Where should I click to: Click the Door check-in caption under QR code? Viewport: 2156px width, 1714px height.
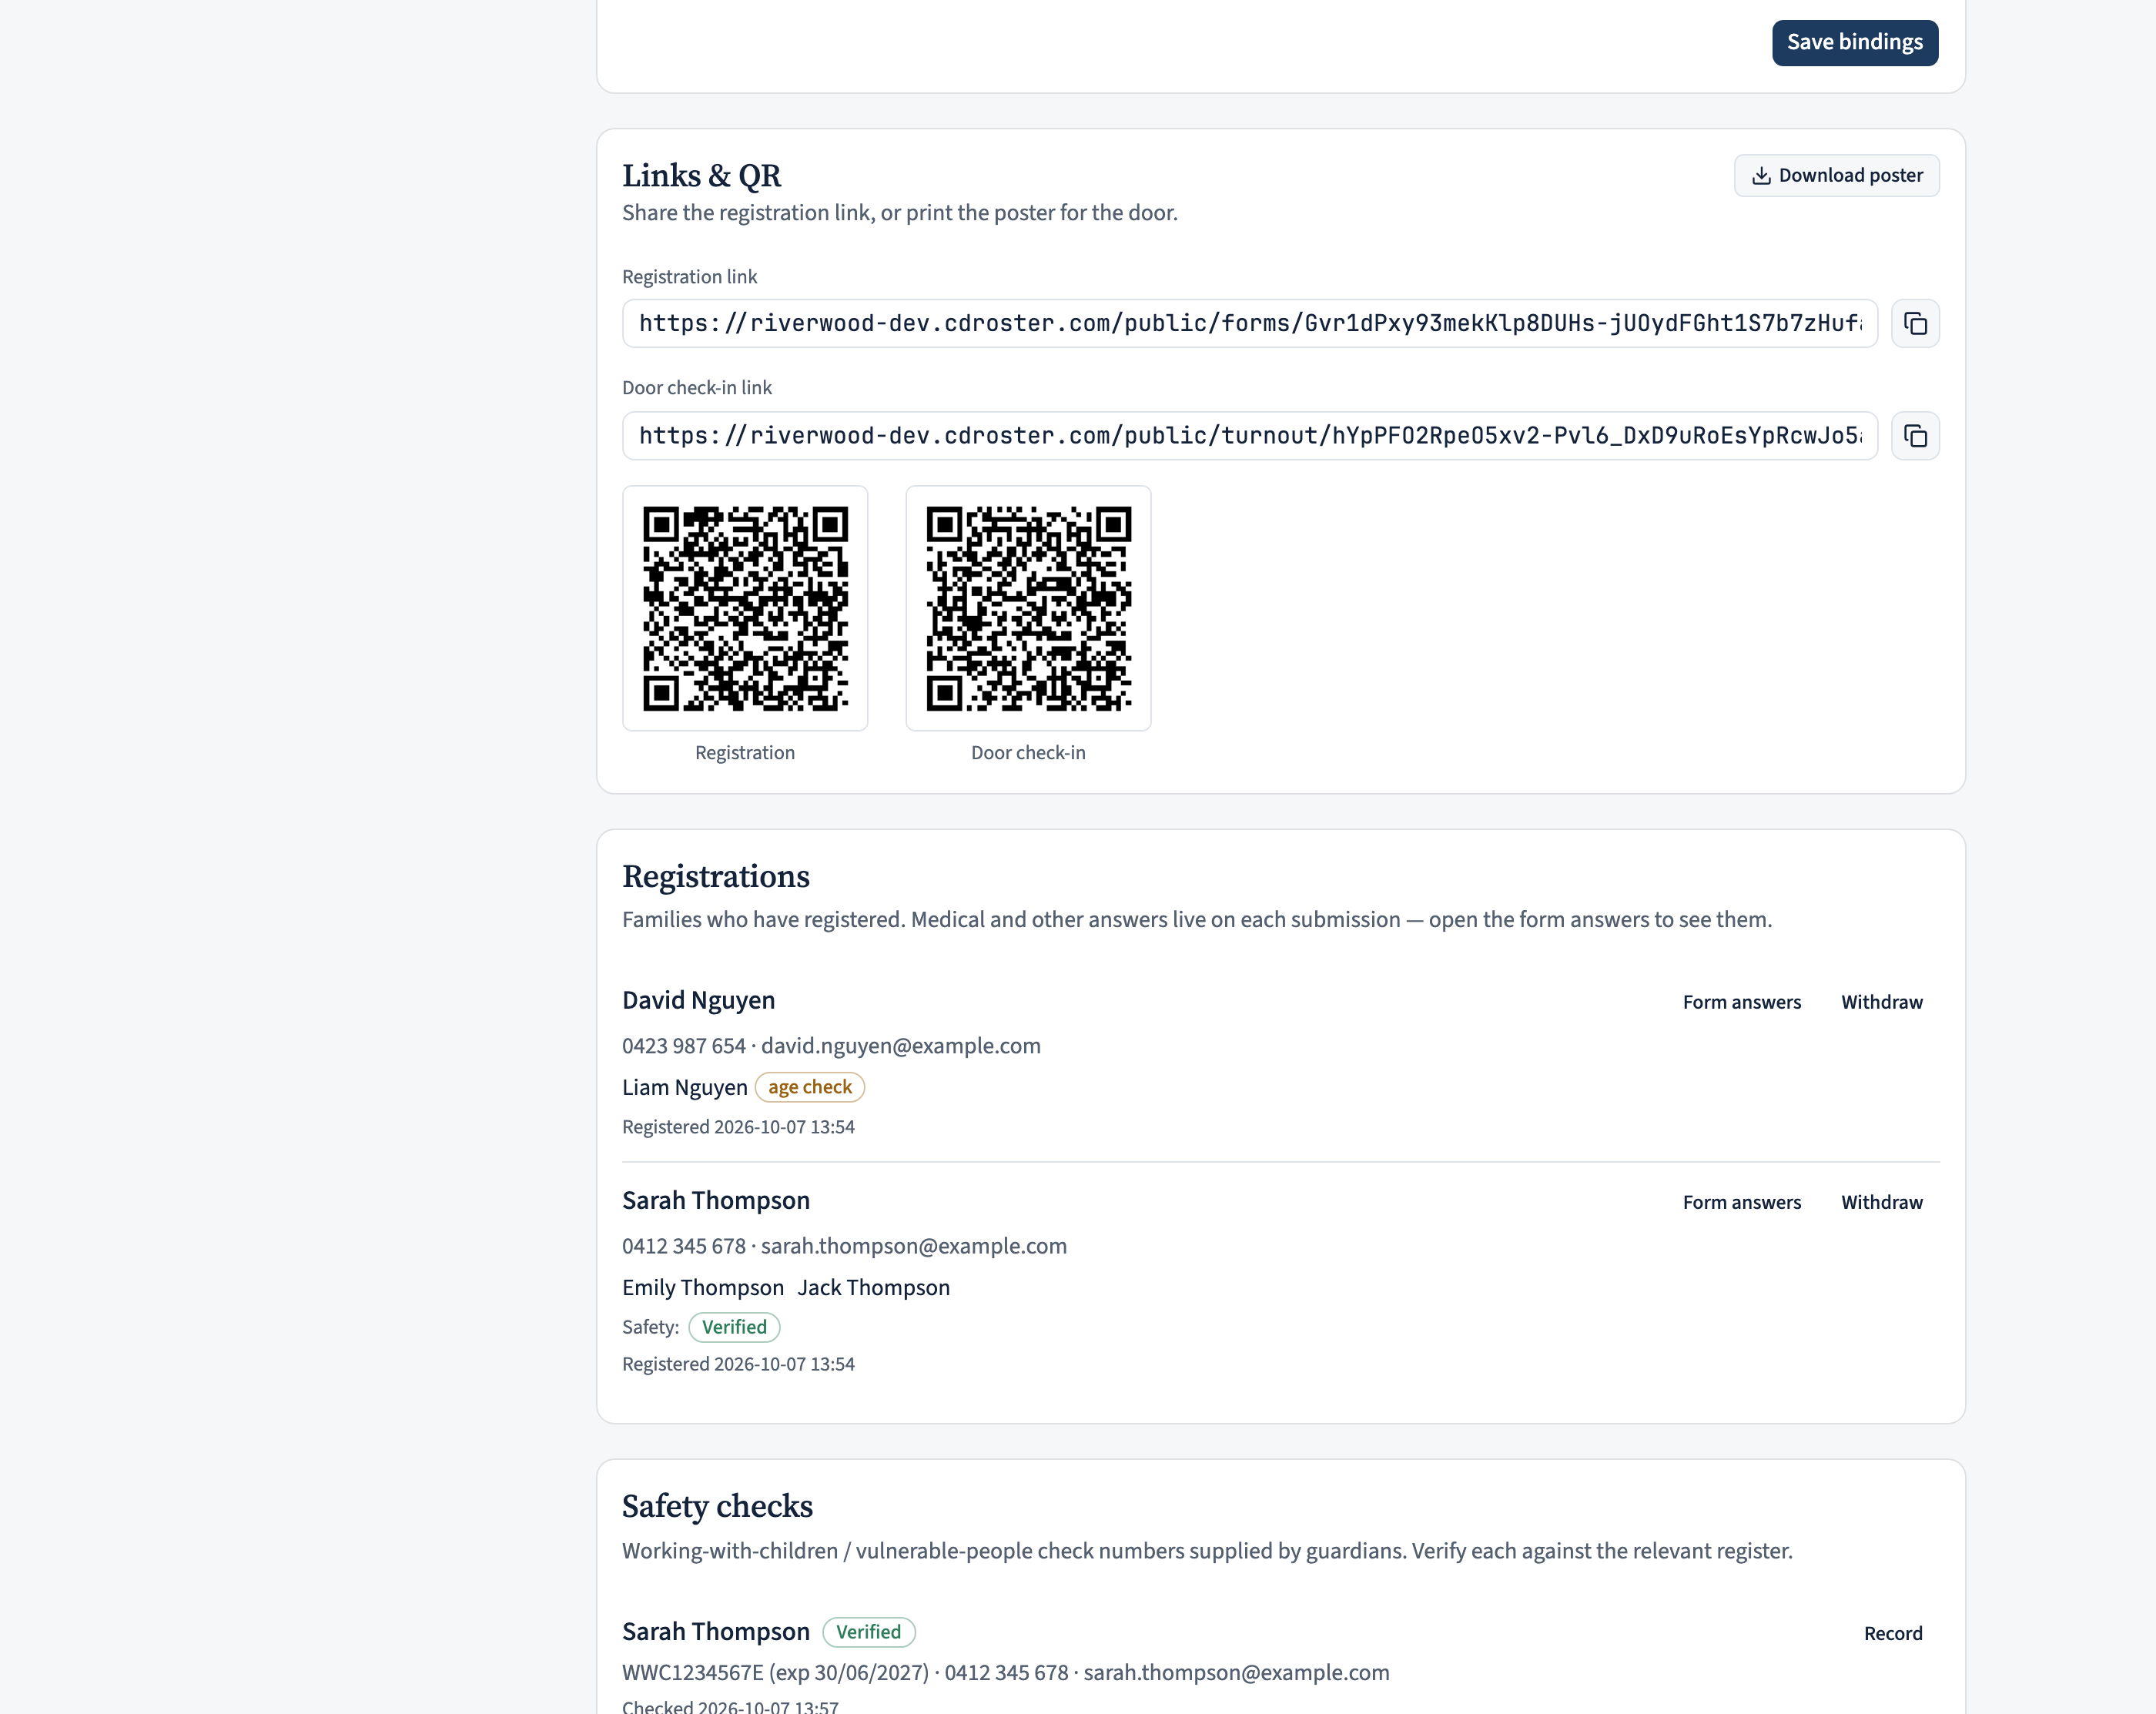1028,753
